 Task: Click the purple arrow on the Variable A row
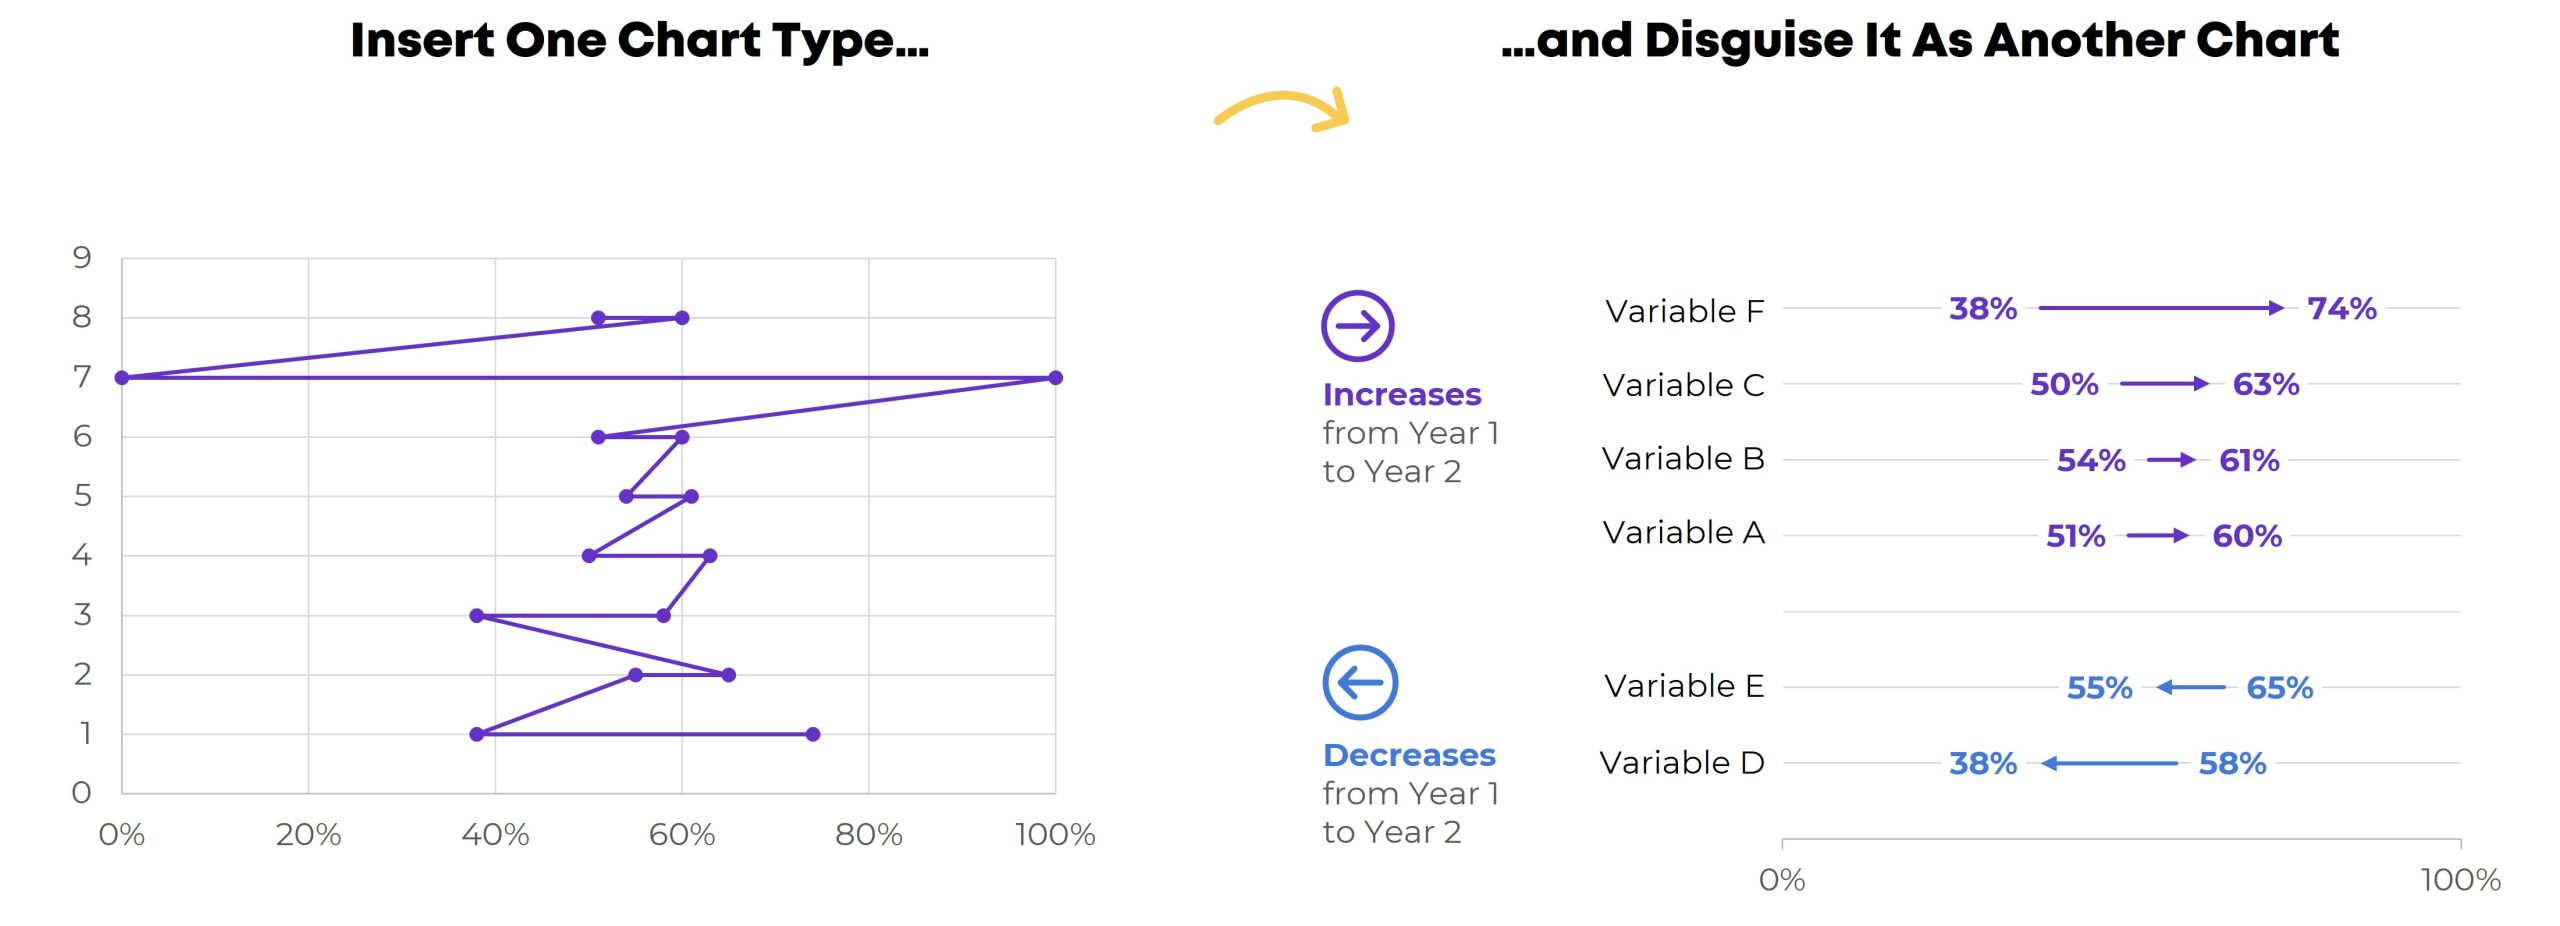(x=2157, y=535)
